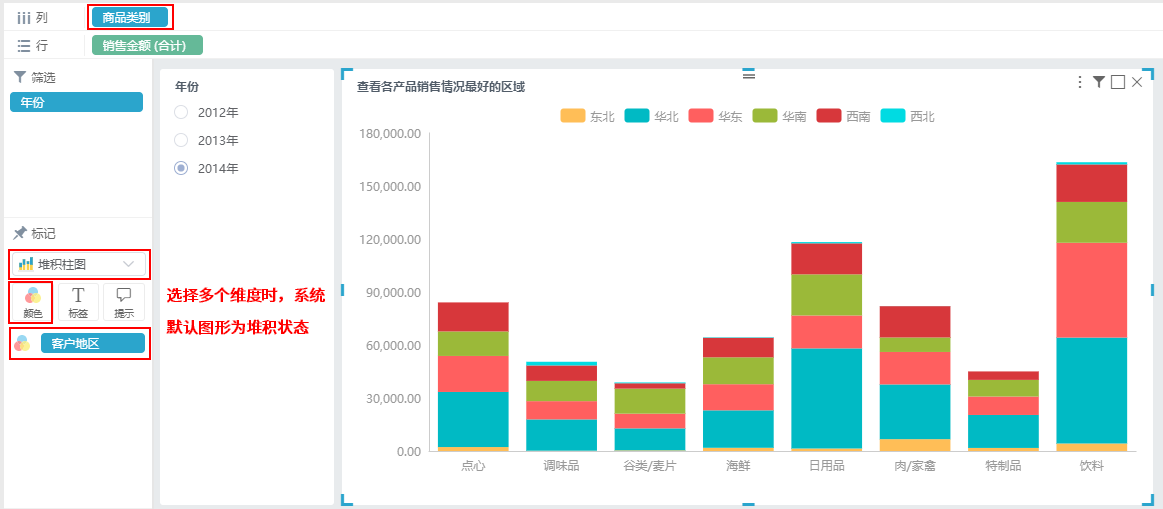The height and width of the screenshot is (509, 1163).
Task: Click the 标签 marks button
Action: (x=78, y=302)
